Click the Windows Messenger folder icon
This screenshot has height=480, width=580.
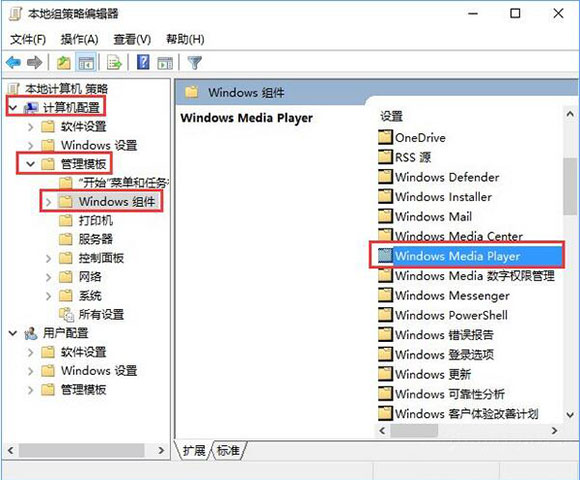tap(385, 295)
